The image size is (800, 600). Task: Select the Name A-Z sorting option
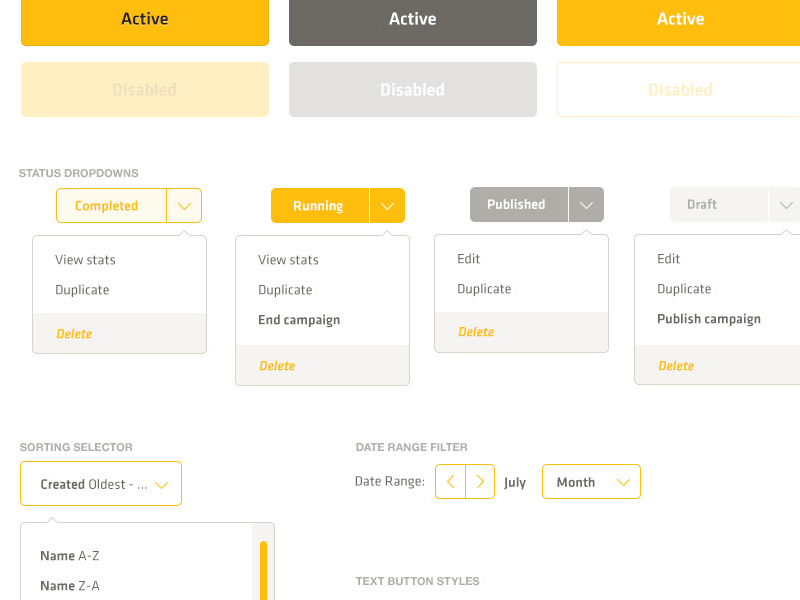(70, 556)
